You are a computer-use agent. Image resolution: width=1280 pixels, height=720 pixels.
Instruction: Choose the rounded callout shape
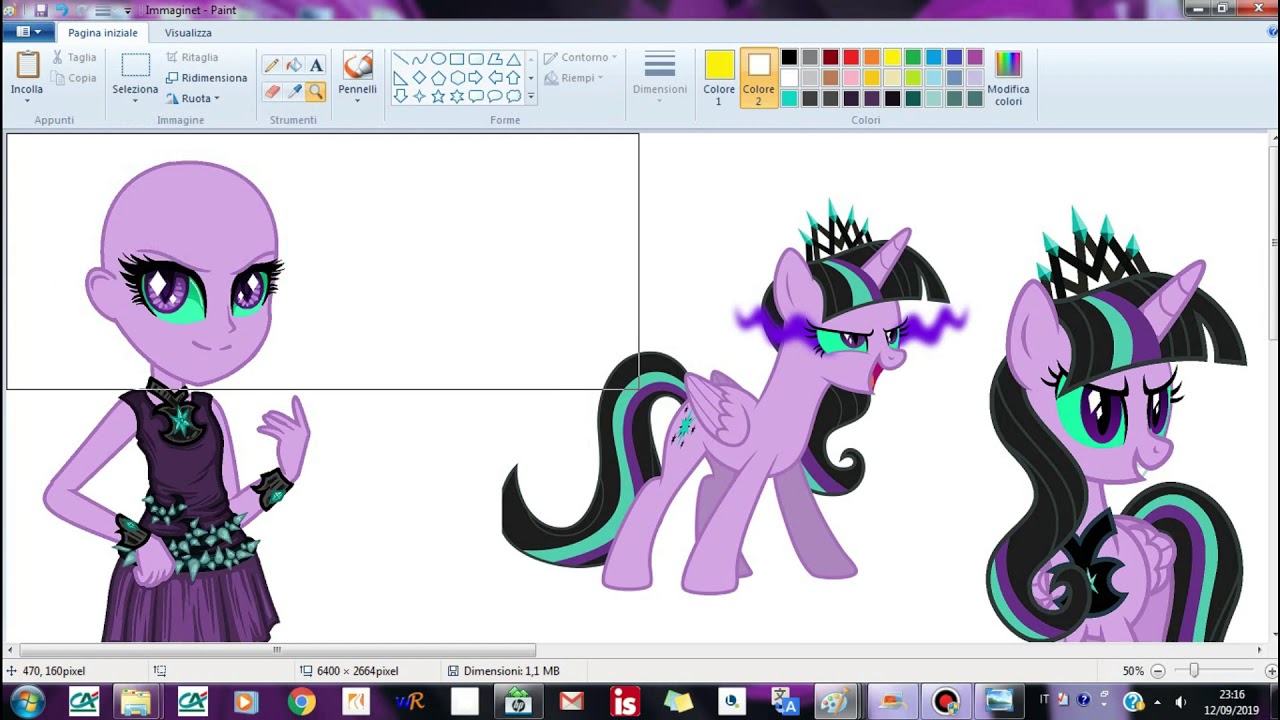(476, 96)
